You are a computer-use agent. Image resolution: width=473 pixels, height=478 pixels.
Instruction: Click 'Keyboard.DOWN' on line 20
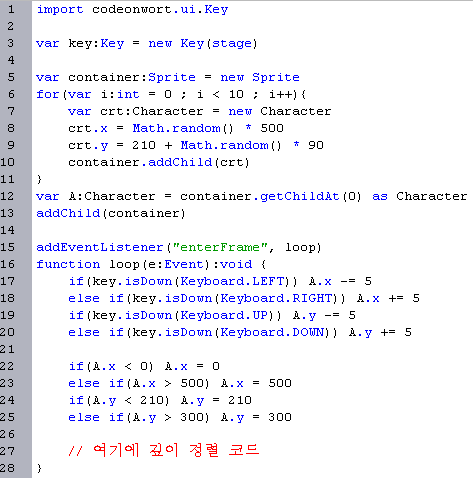click(x=273, y=332)
